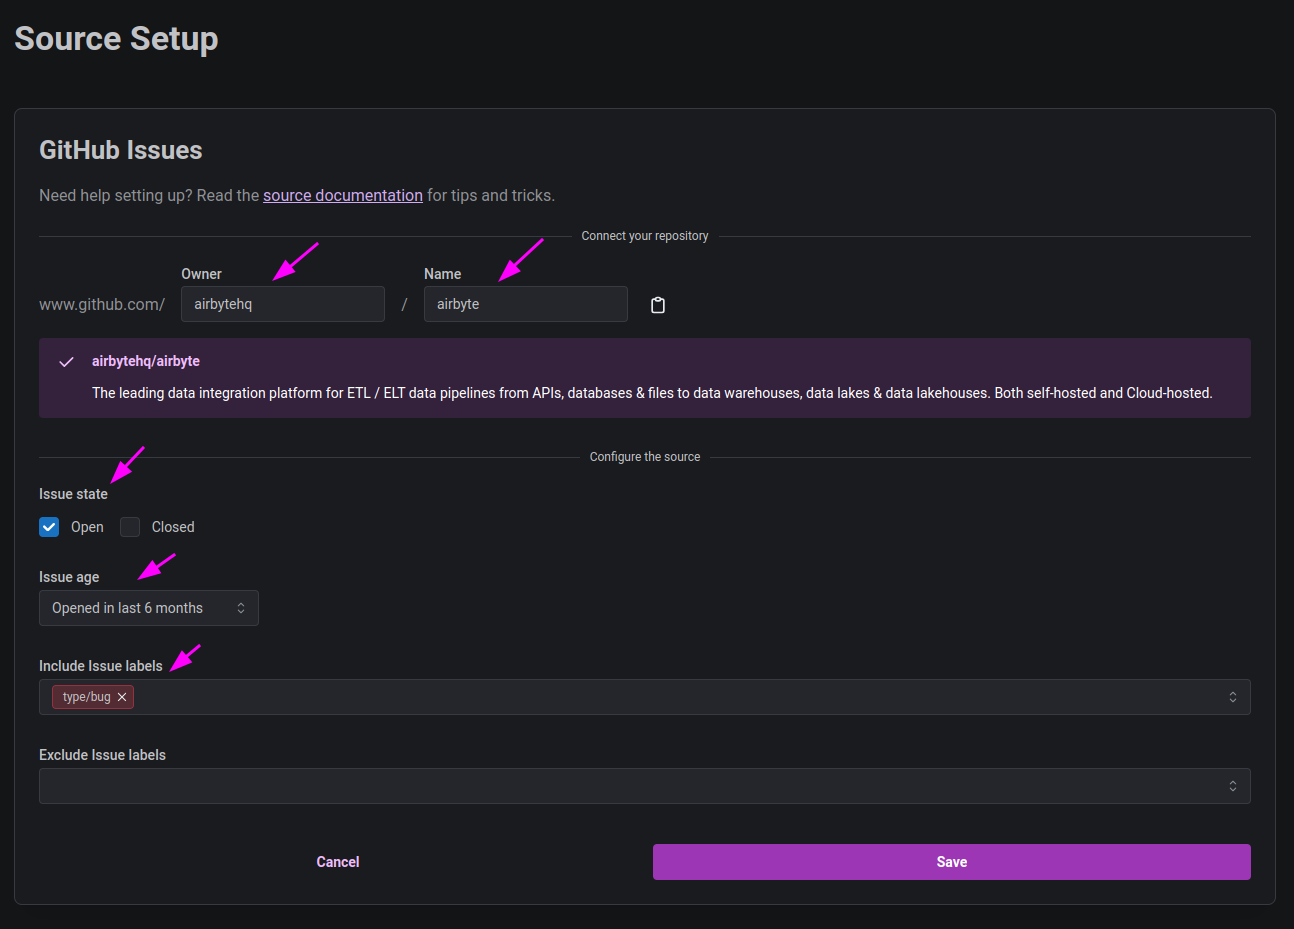Click the Source Setup page title
The height and width of the screenshot is (929, 1294).
coord(116,38)
